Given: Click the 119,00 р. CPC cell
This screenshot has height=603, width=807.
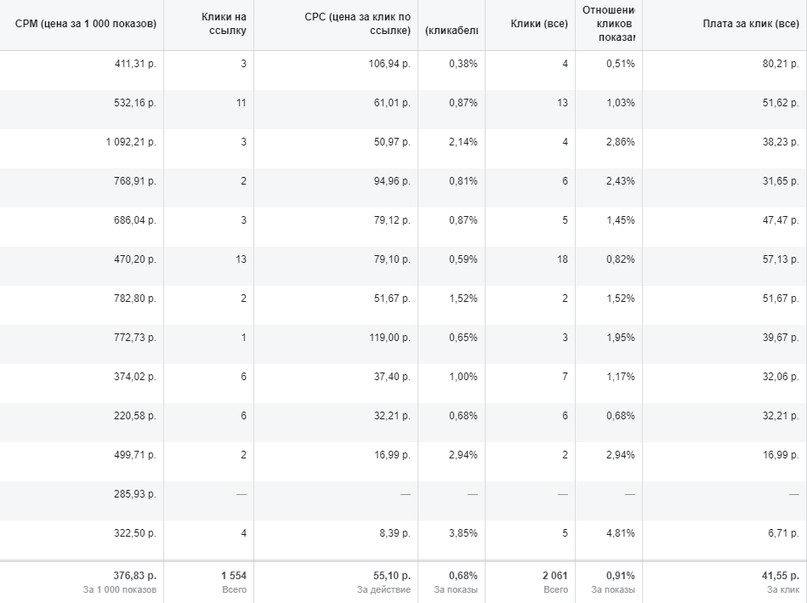Looking at the screenshot, I should coord(390,338).
